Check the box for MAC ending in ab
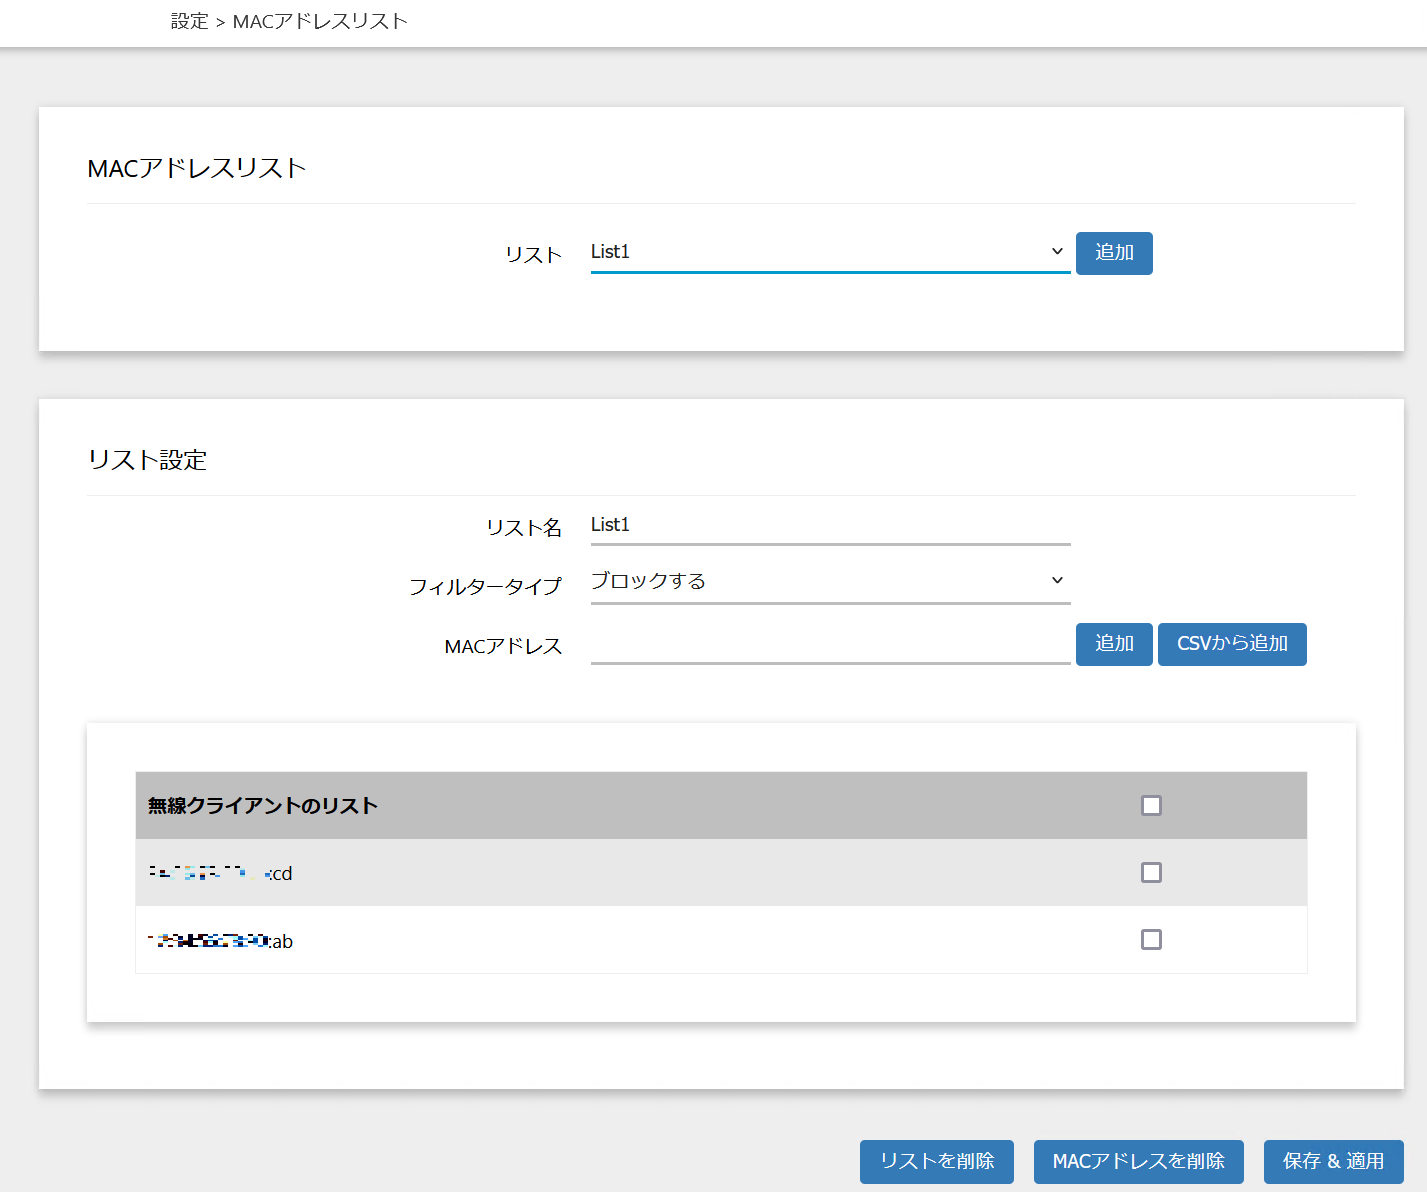This screenshot has width=1427, height=1192. pos(1151,940)
